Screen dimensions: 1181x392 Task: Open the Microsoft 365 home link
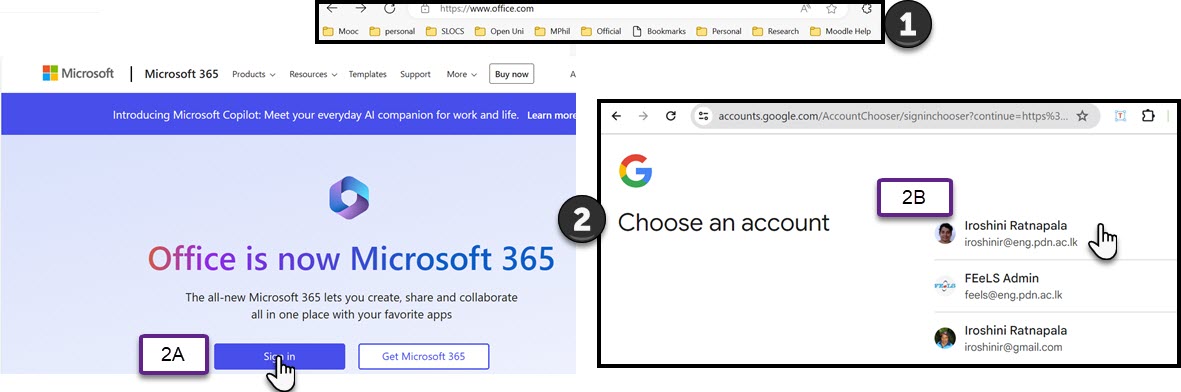tap(182, 74)
